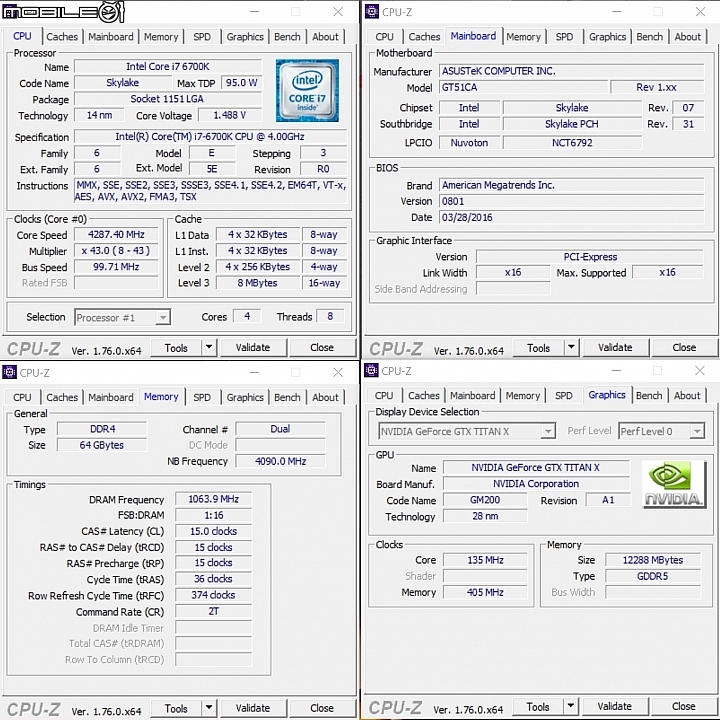720x720 pixels.
Task: Click multiplier value x 43.0 (8 - 43)
Action: point(116,251)
